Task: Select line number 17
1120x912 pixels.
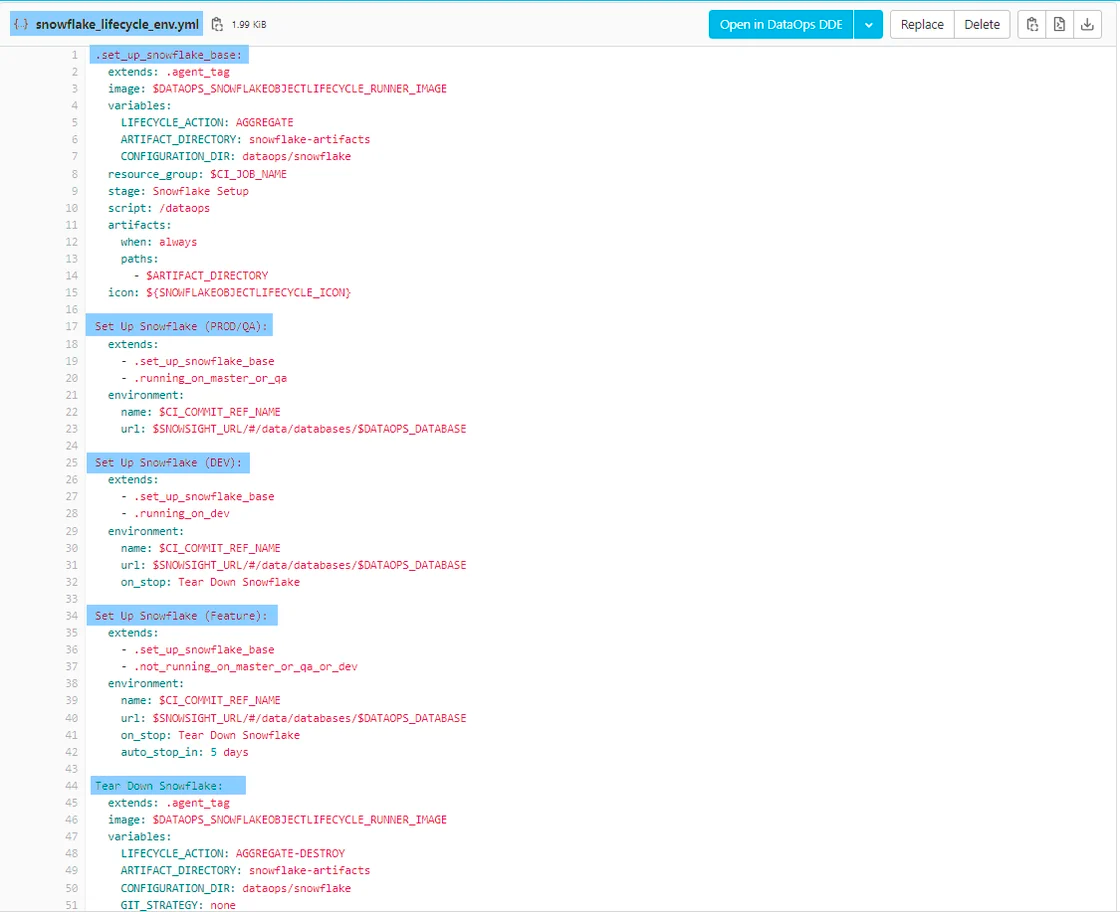Action: pyautogui.click(x=71, y=326)
